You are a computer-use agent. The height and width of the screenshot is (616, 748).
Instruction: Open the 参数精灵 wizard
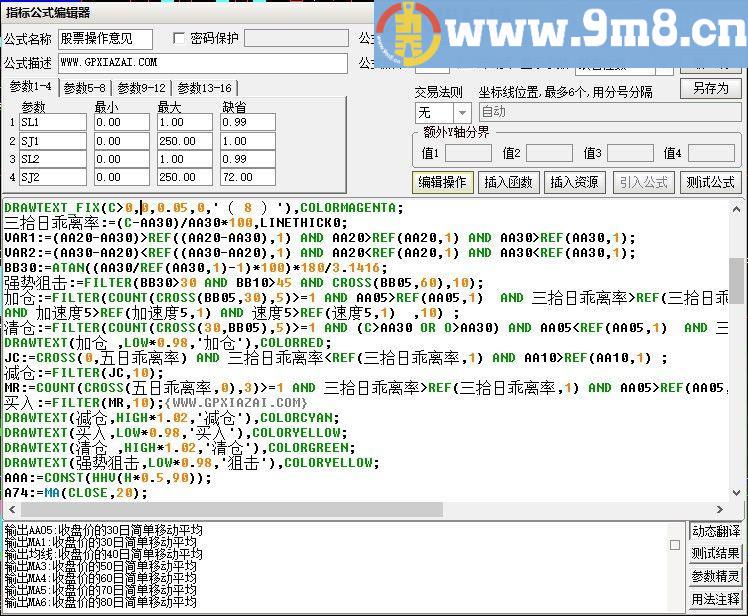(x=716, y=576)
